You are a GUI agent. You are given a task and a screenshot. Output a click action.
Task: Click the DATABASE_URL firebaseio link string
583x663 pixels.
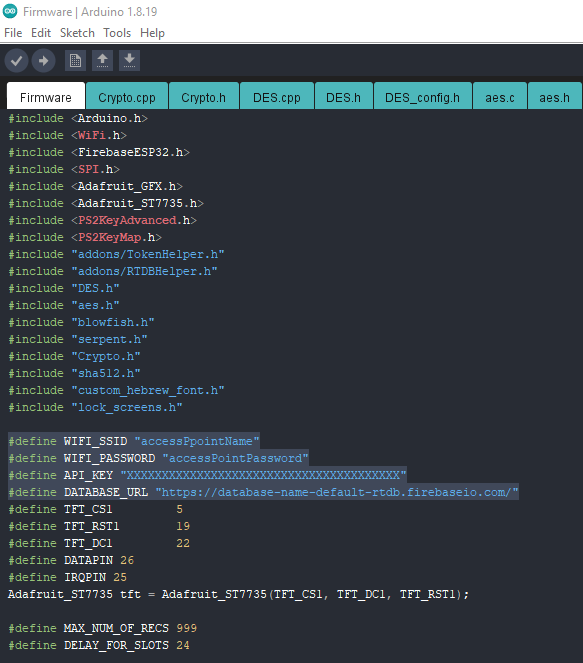(x=337, y=492)
